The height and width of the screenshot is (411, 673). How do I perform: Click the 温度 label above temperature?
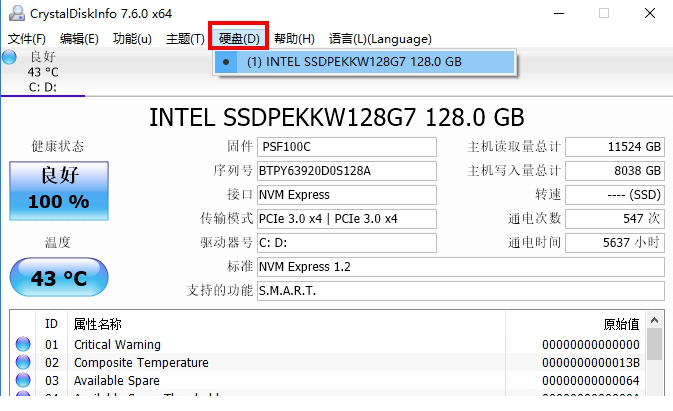[x=58, y=242]
